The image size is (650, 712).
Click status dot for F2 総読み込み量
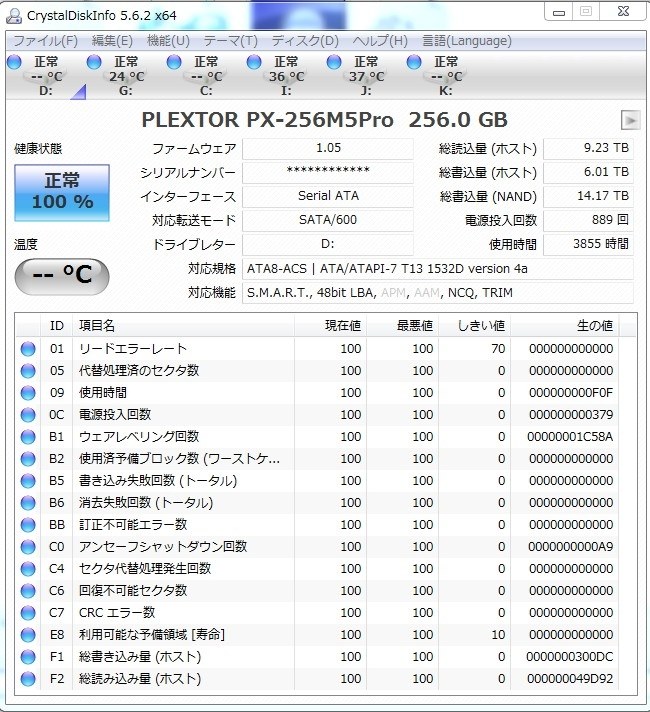28,678
